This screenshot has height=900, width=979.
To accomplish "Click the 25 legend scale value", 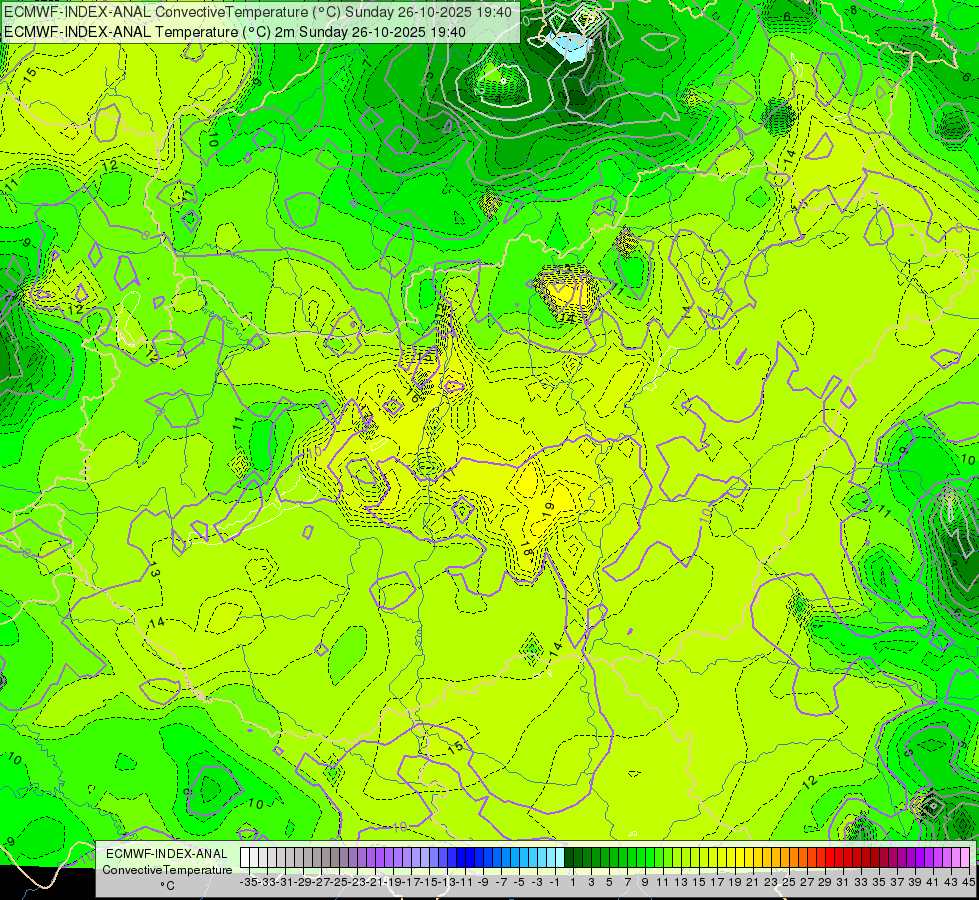I will pyautogui.click(x=789, y=882).
